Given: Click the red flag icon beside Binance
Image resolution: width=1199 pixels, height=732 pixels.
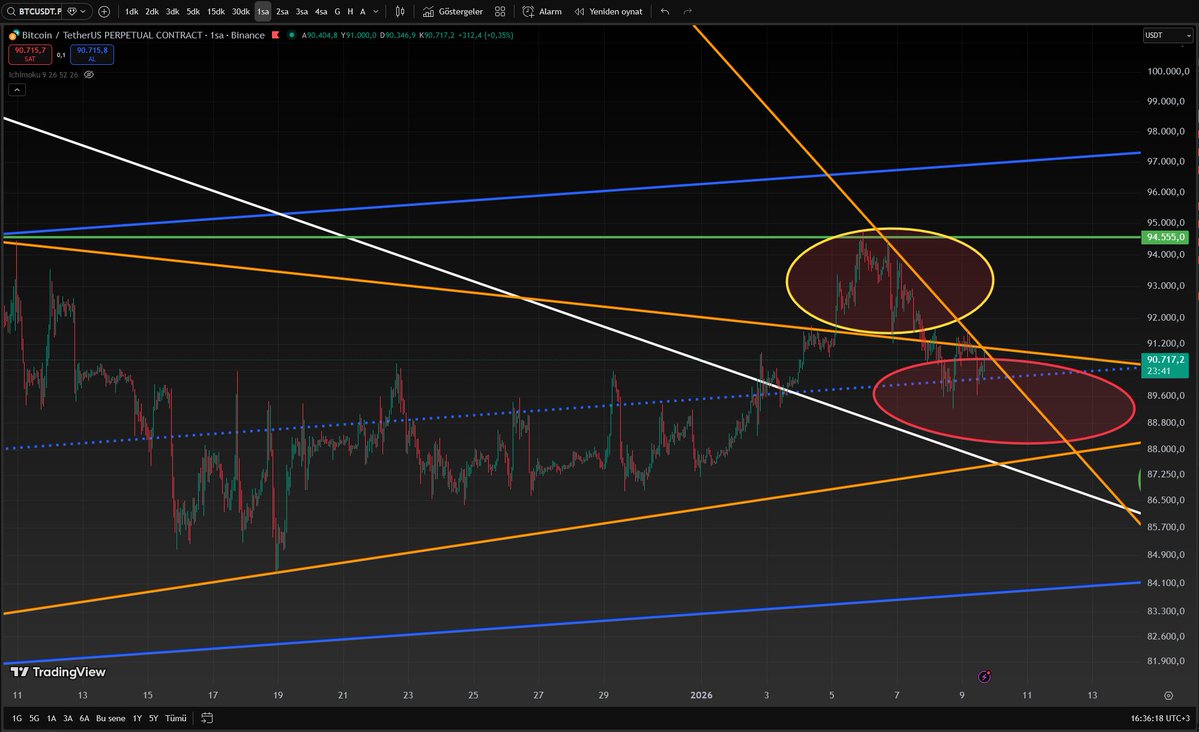Looking at the screenshot, I should [x=275, y=35].
